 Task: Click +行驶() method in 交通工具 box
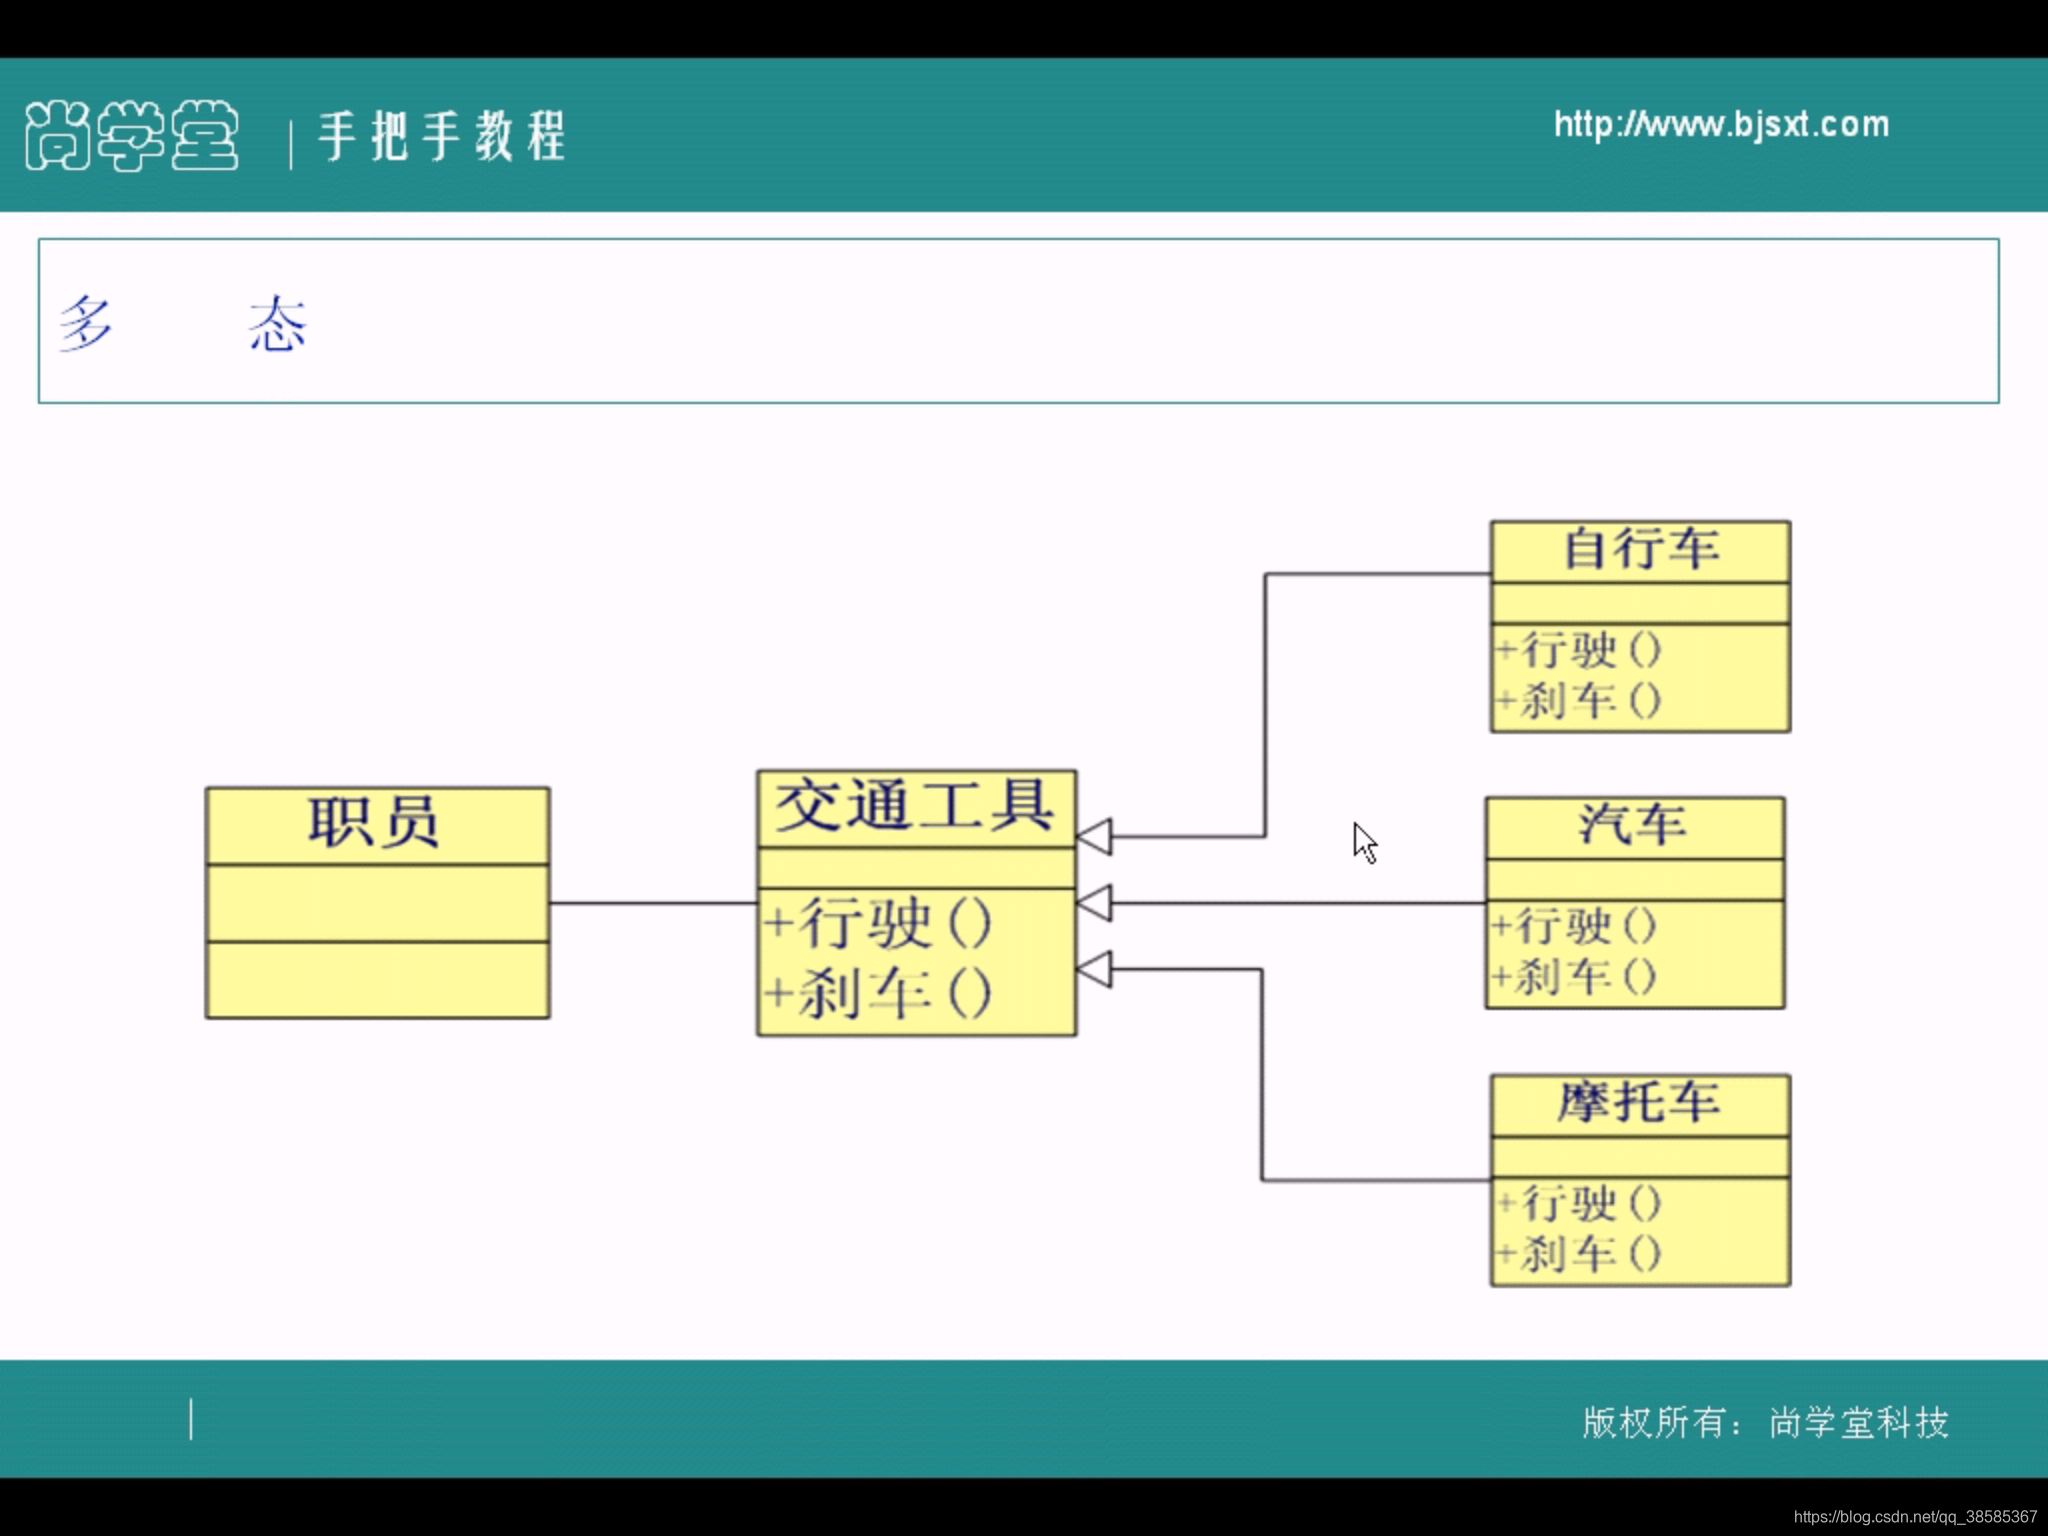[878, 923]
